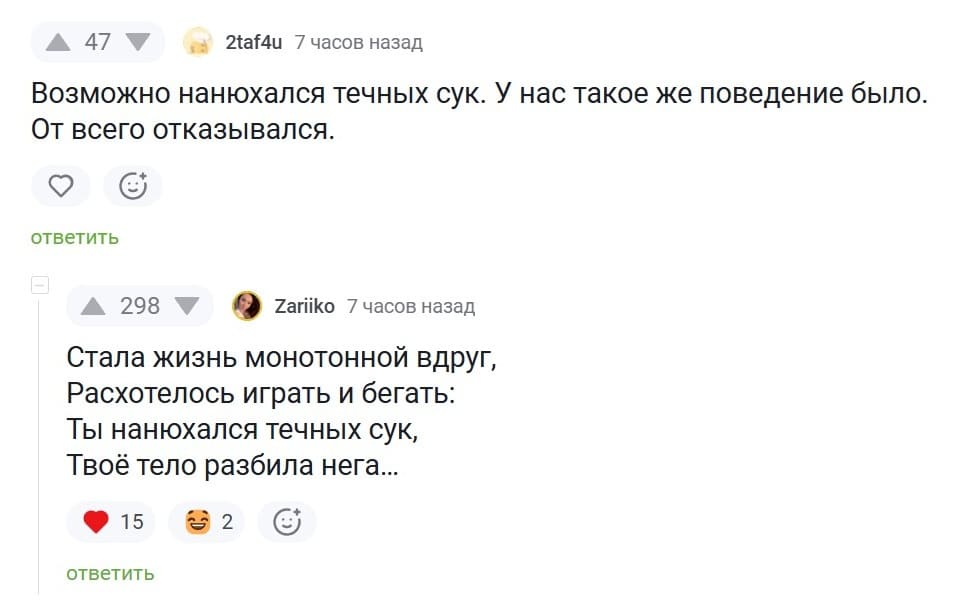Image resolution: width=953 pixels, height=602 pixels.
Task: Collapse Zariiko's comment thread with the minus box
Action: click(x=40, y=284)
